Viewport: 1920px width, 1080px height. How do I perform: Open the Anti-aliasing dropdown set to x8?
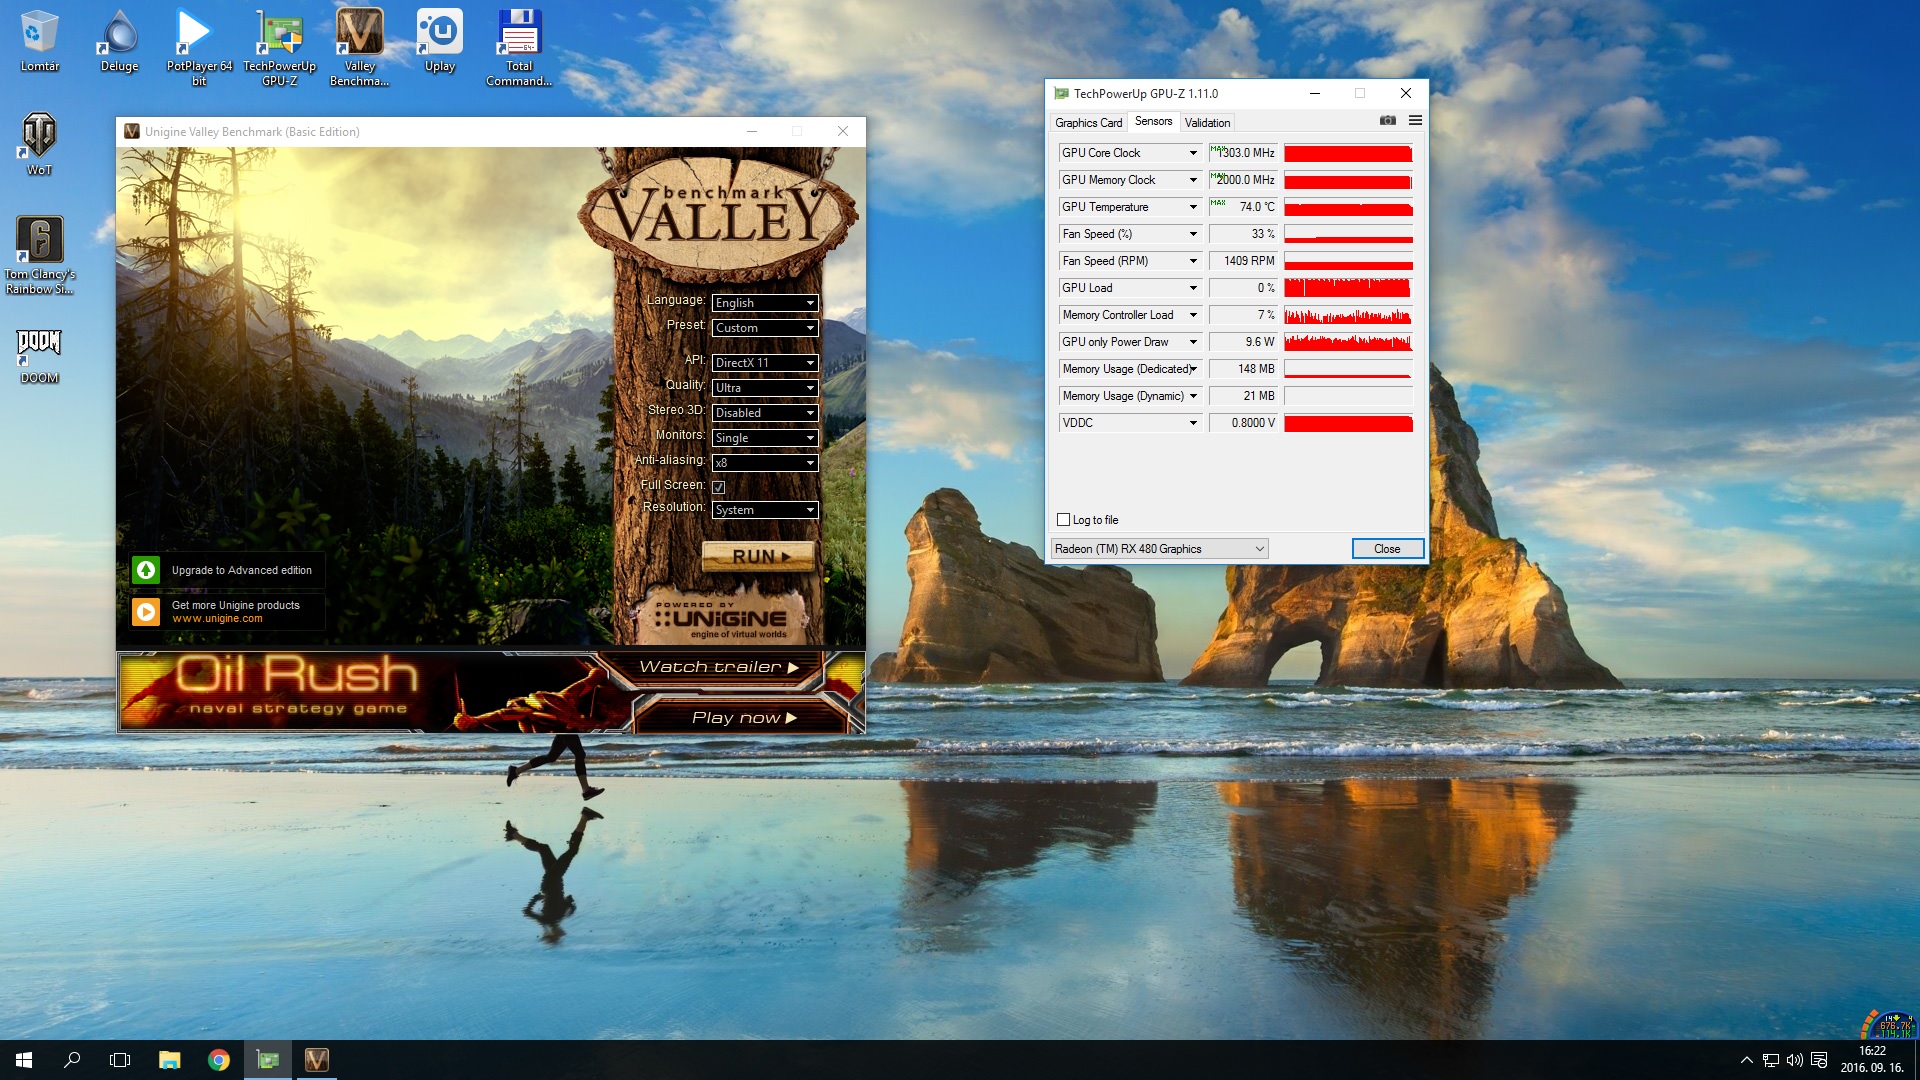pyautogui.click(x=765, y=463)
